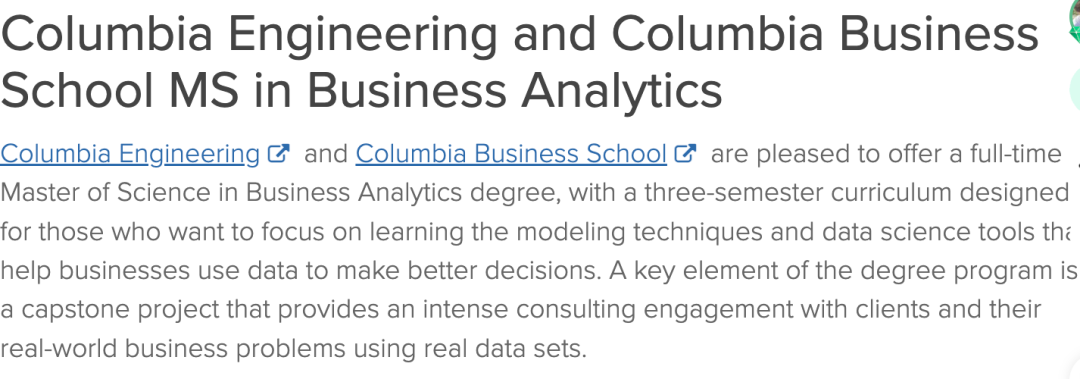Open the green gem avatar badge at top right
This screenshot has width=1080, height=379.
click(x=1074, y=21)
